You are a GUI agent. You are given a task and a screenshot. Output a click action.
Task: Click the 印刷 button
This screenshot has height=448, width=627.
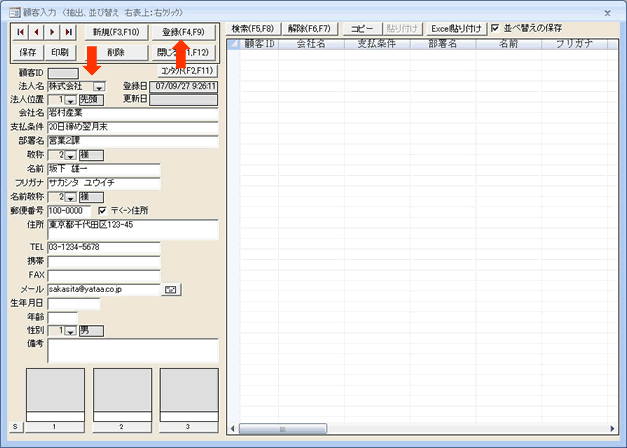(x=60, y=52)
